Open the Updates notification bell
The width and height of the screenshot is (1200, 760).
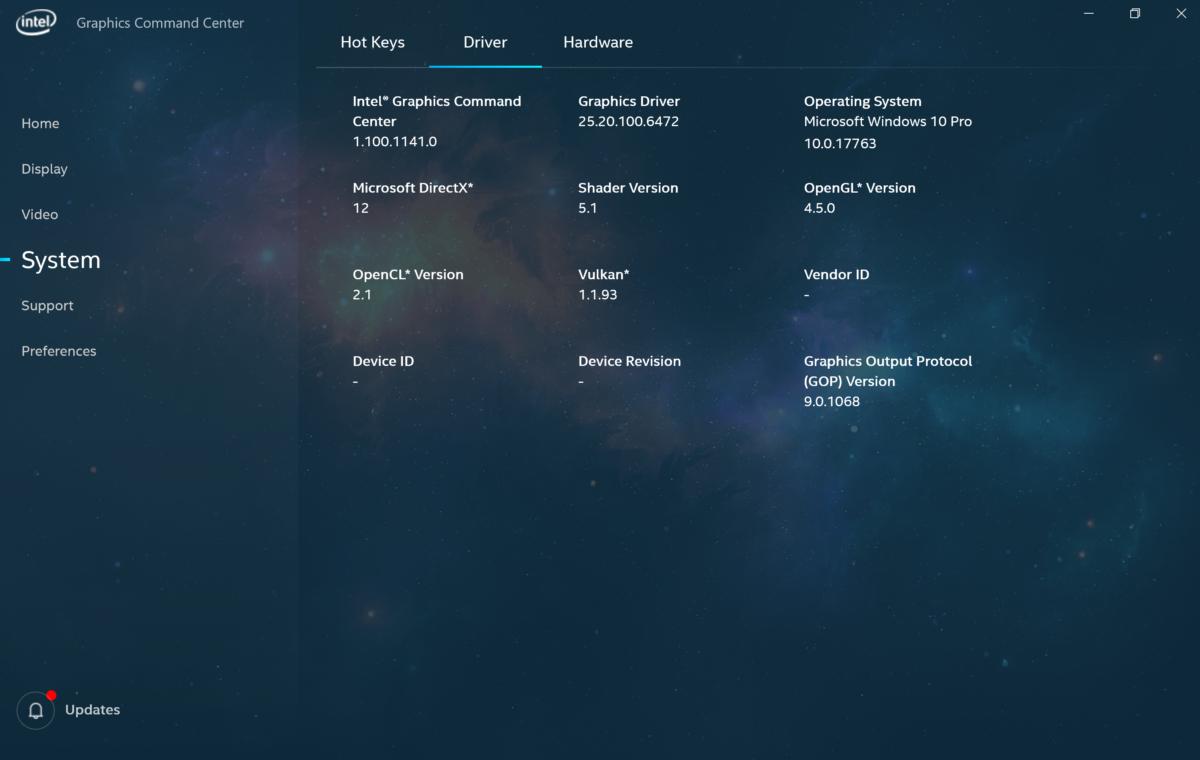36,711
